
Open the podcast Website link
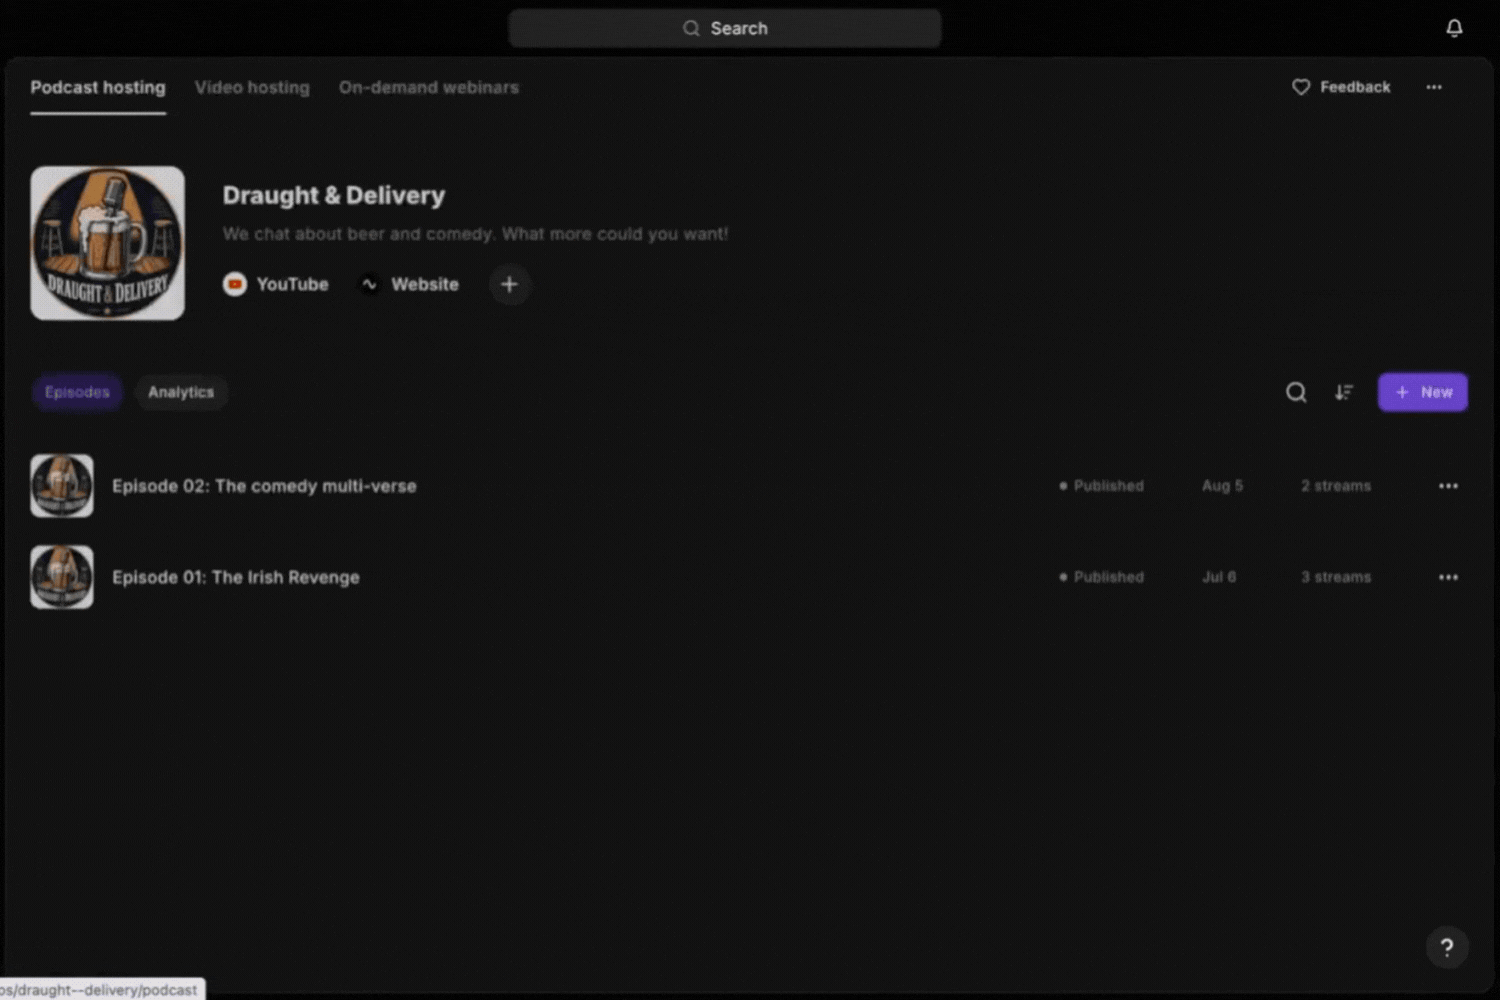click(410, 284)
